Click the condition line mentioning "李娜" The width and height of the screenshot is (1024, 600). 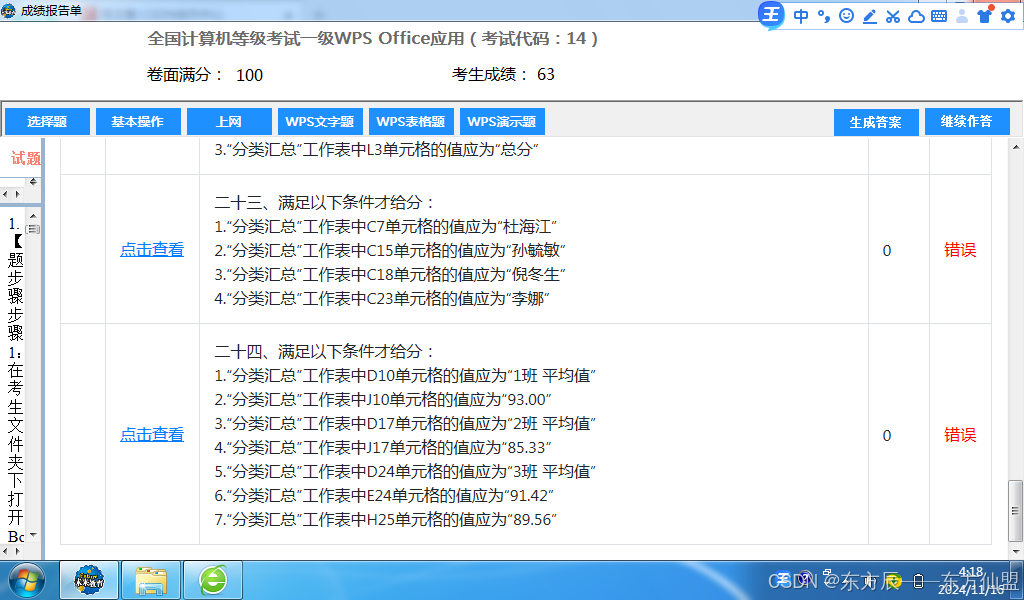click(x=381, y=299)
